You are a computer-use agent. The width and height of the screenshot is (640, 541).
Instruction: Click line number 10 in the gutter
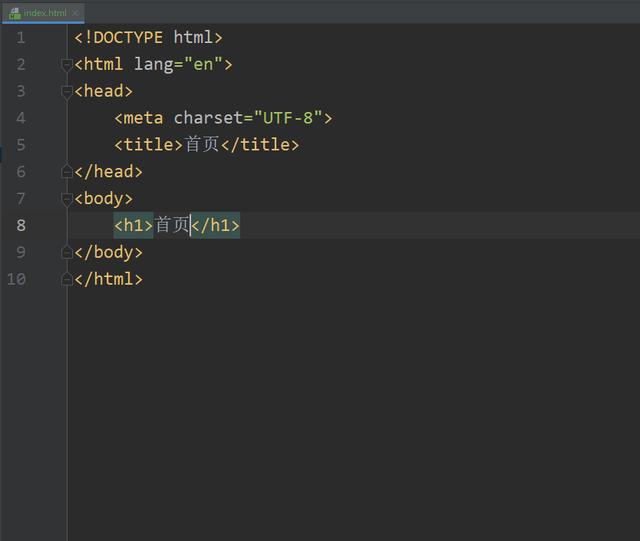tap(16, 279)
